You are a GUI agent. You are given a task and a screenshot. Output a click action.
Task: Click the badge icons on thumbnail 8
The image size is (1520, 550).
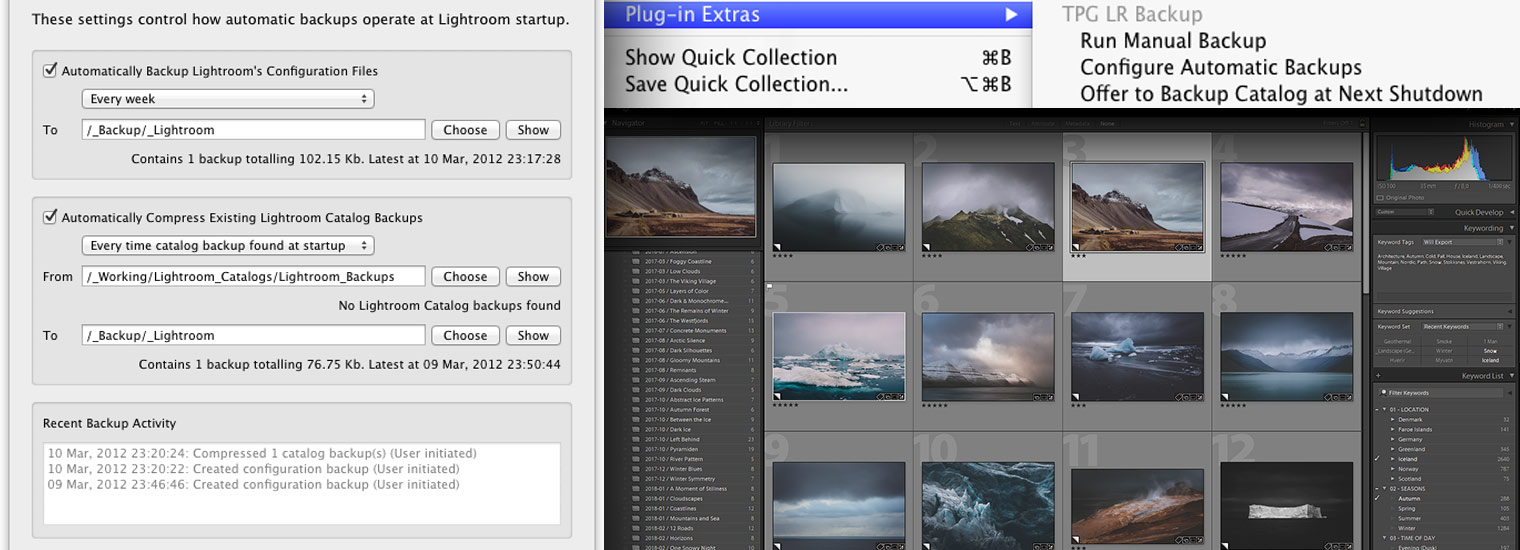pos(1340,396)
